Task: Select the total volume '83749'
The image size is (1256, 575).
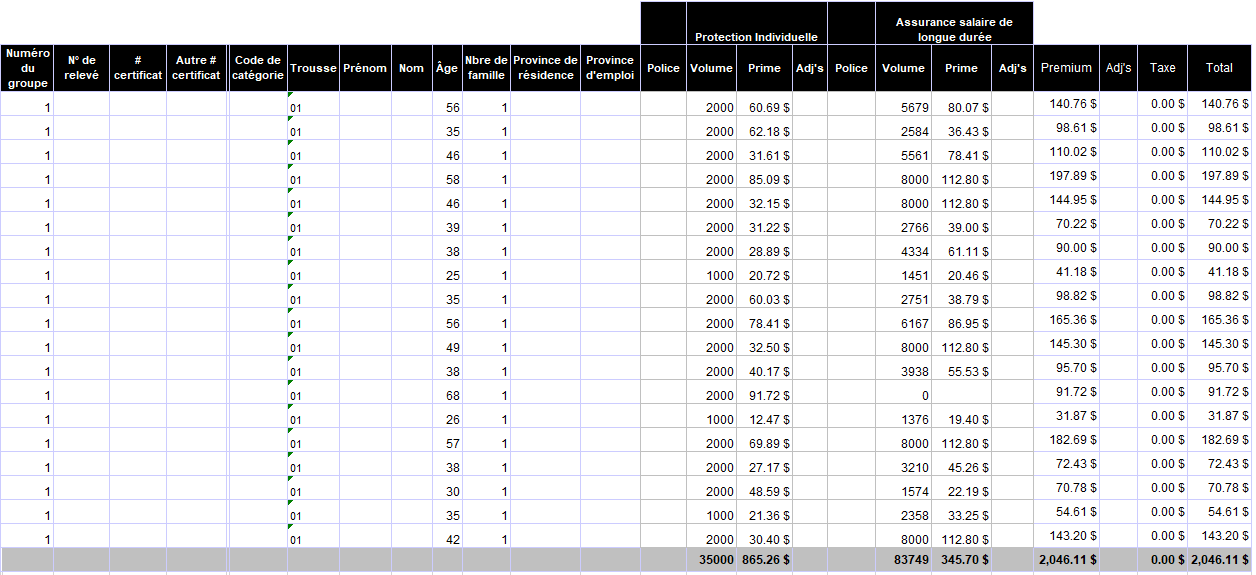Action: [x=904, y=560]
